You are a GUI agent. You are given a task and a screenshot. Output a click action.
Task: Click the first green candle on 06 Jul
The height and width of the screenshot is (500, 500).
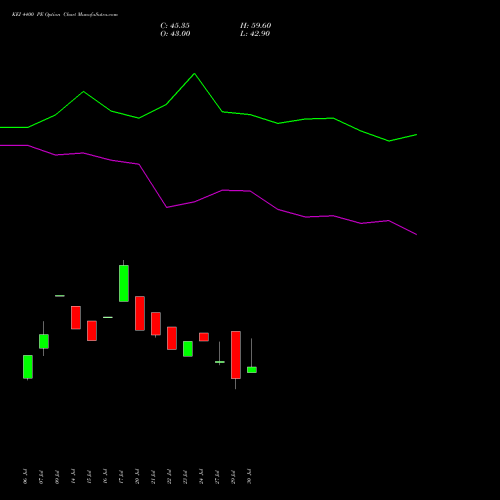[x=28, y=367]
